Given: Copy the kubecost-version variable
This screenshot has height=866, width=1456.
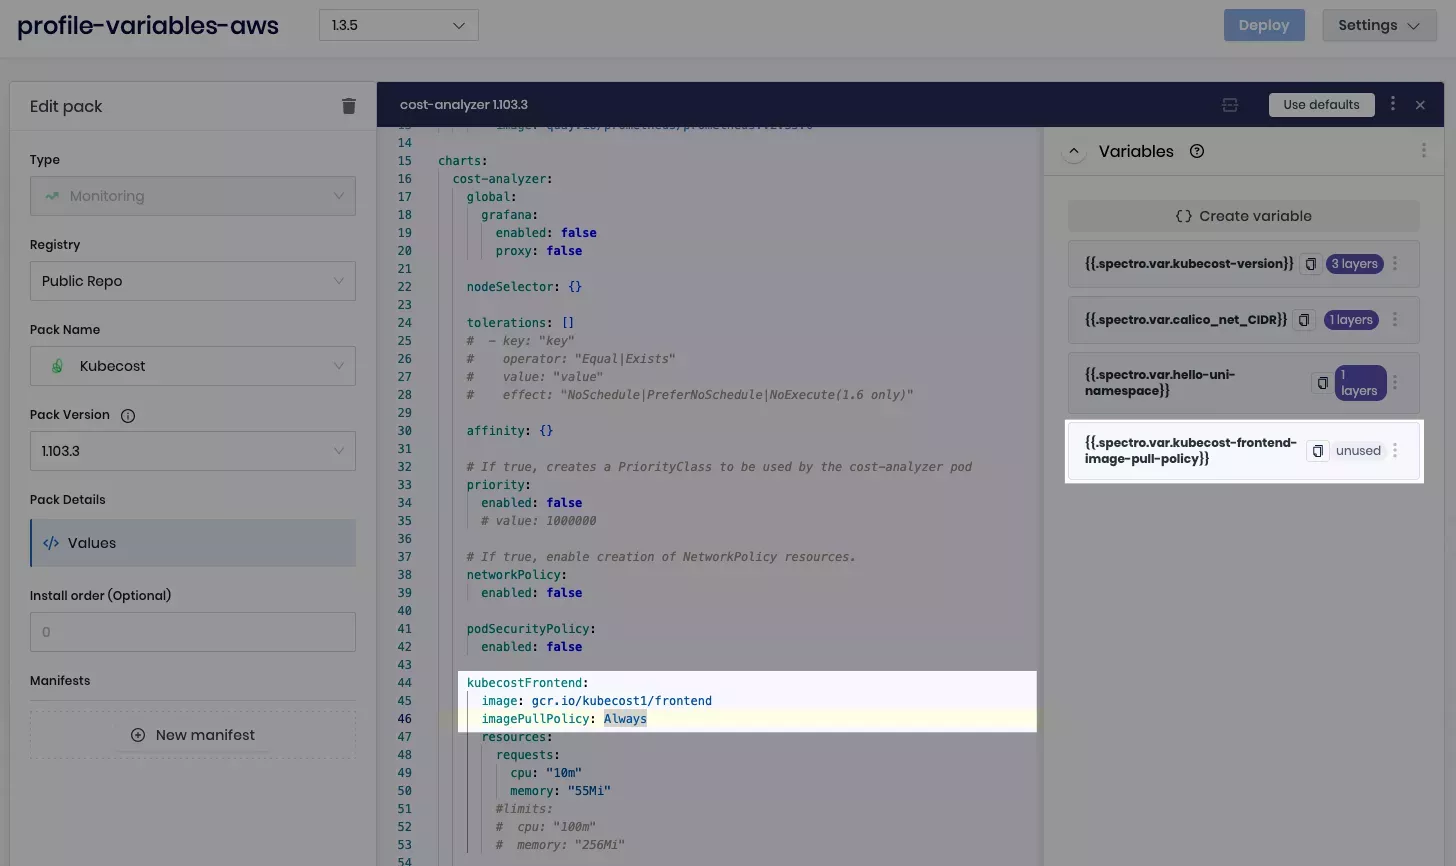Looking at the screenshot, I should [1311, 263].
